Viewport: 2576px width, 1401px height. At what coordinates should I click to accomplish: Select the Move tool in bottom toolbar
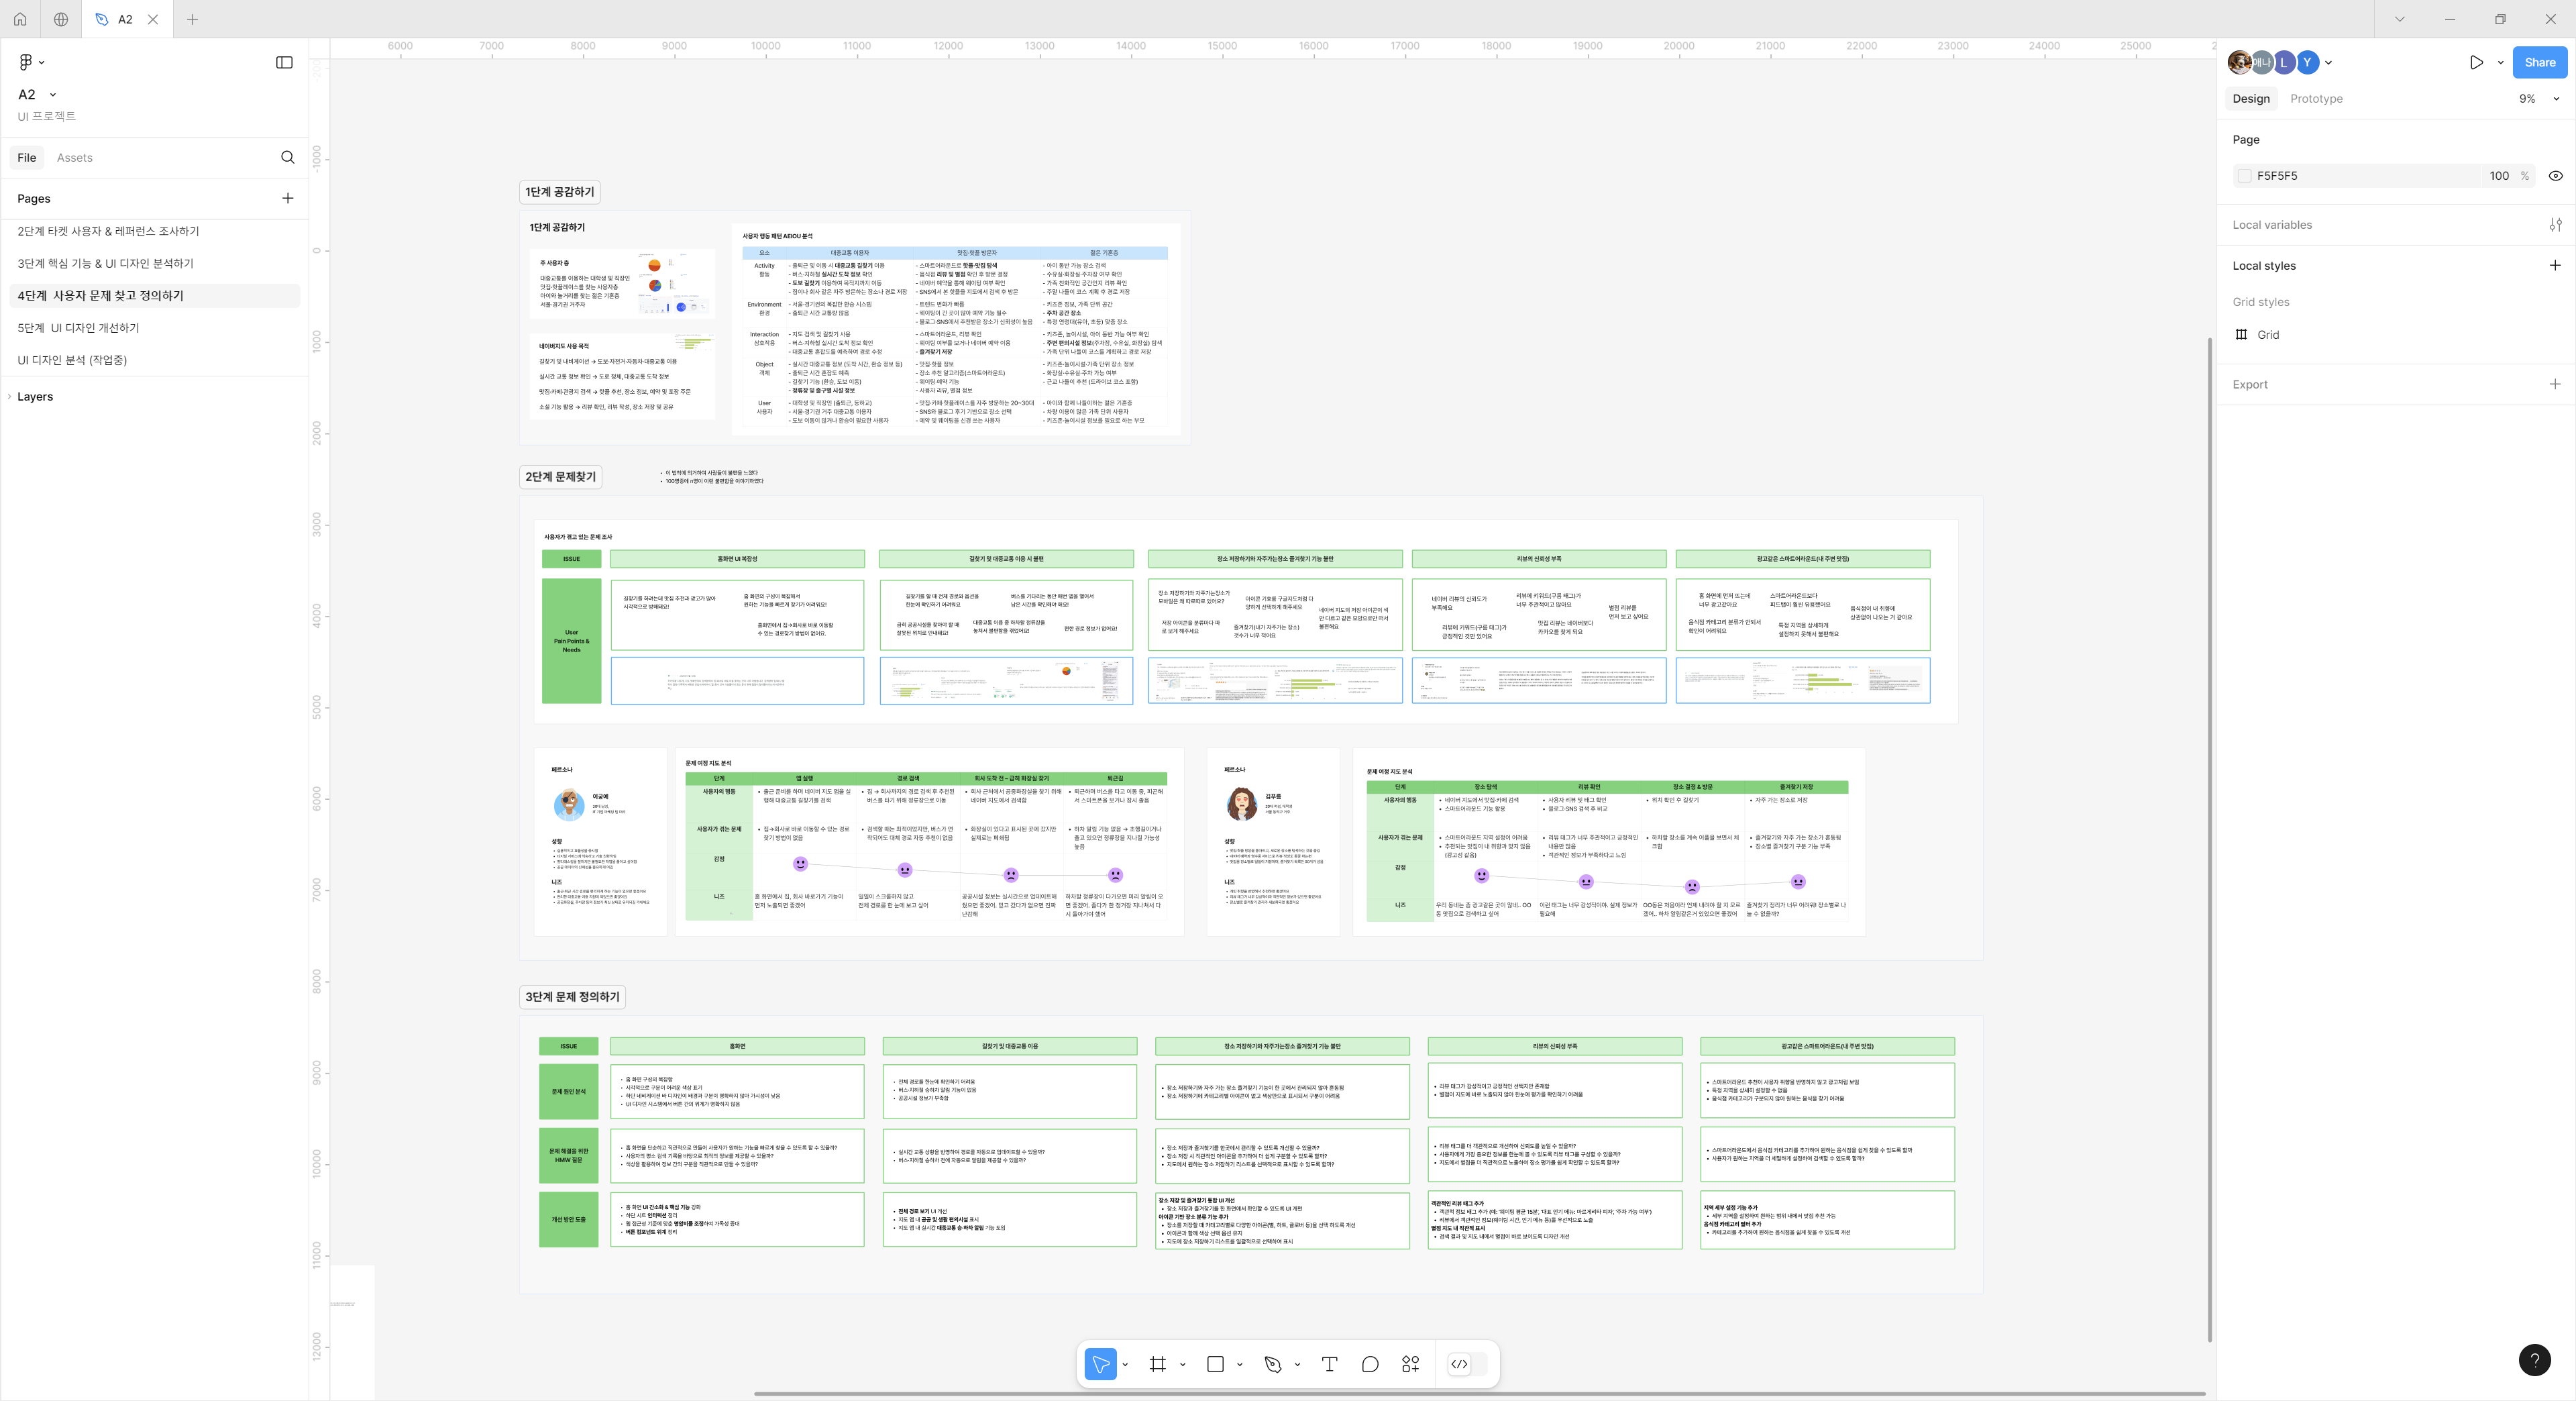point(1100,1364)
